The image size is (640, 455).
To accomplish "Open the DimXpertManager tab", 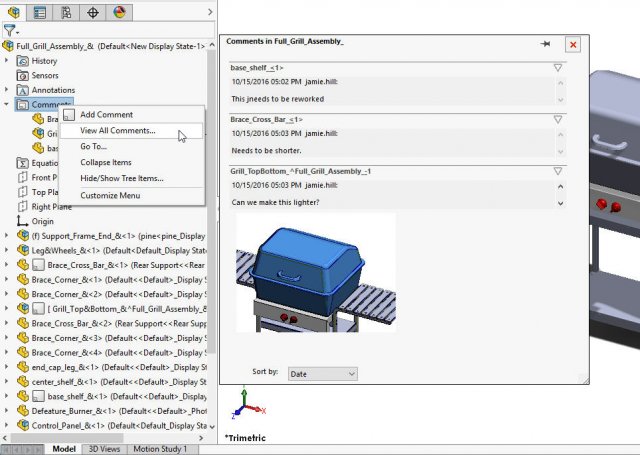I will point(93,13).
